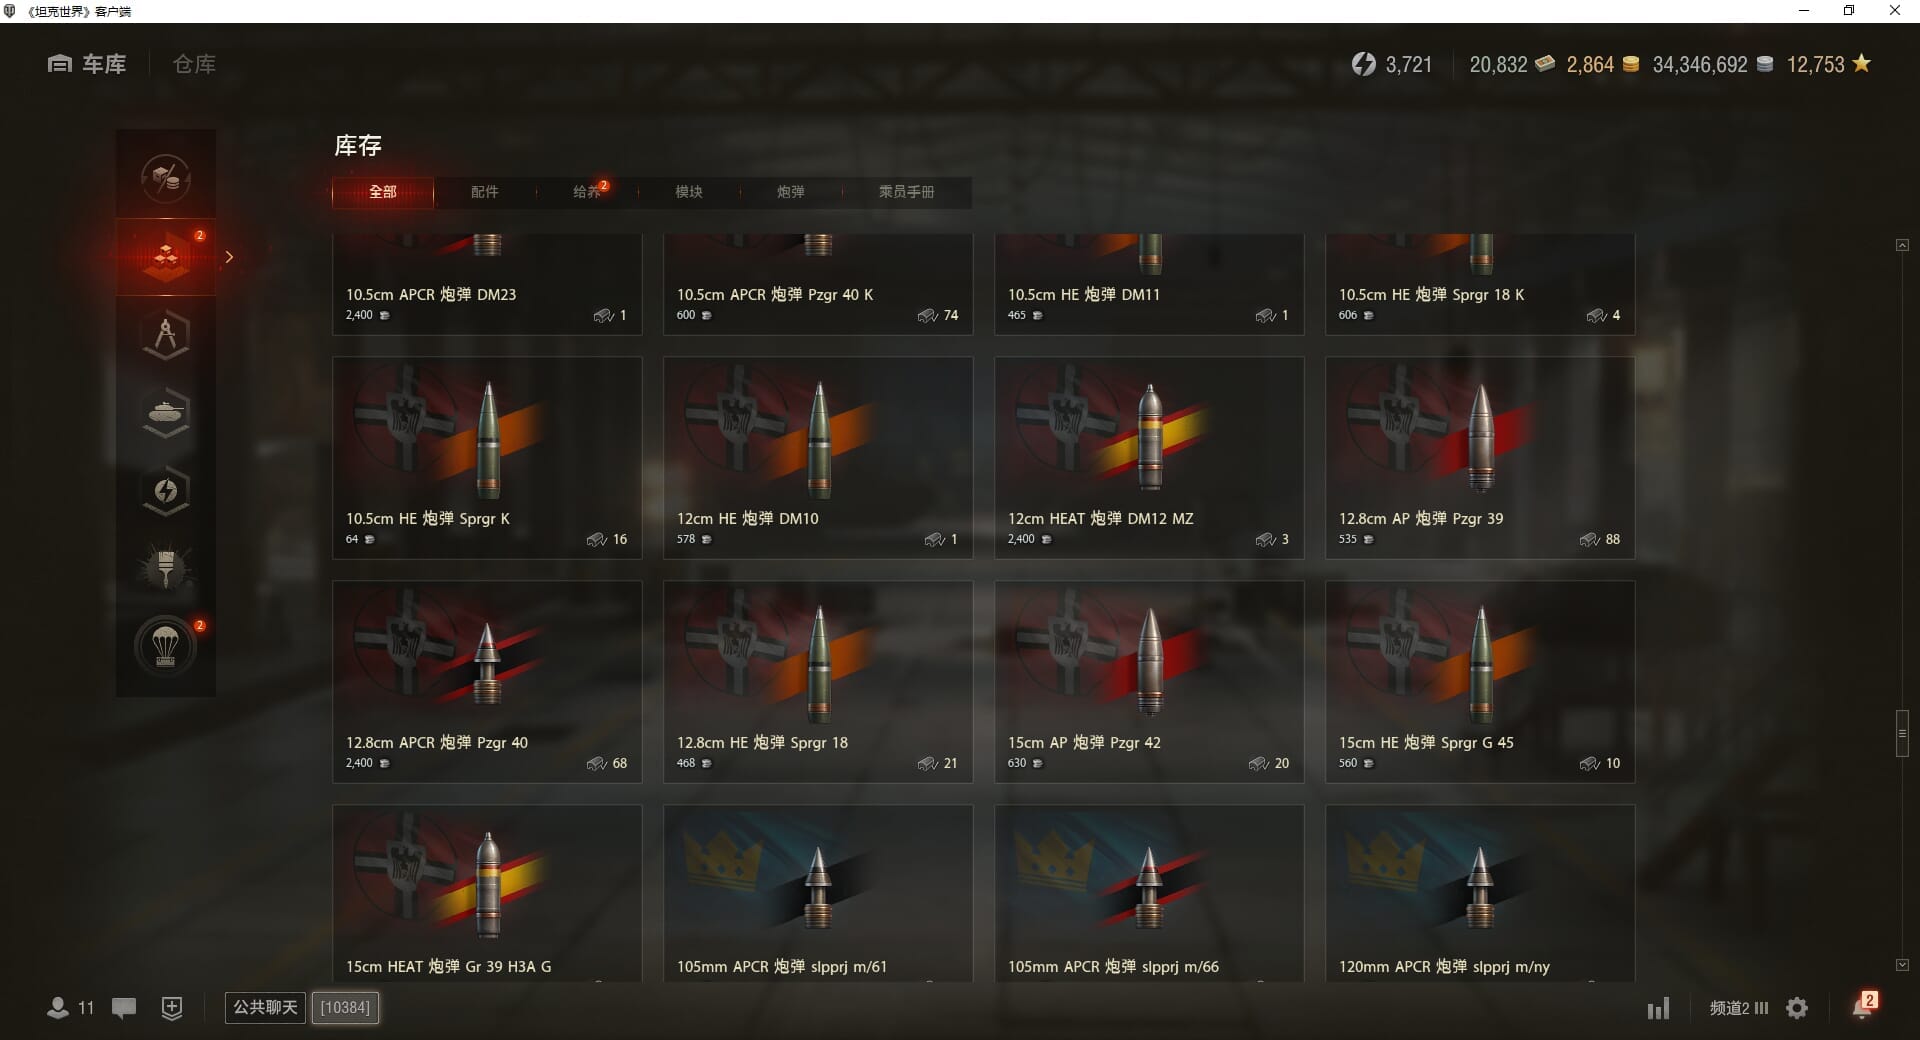Open the parachute supply-drop sidebar icon
Viewport: 1920px width, 1040px height.
click(x=166, y=647)
